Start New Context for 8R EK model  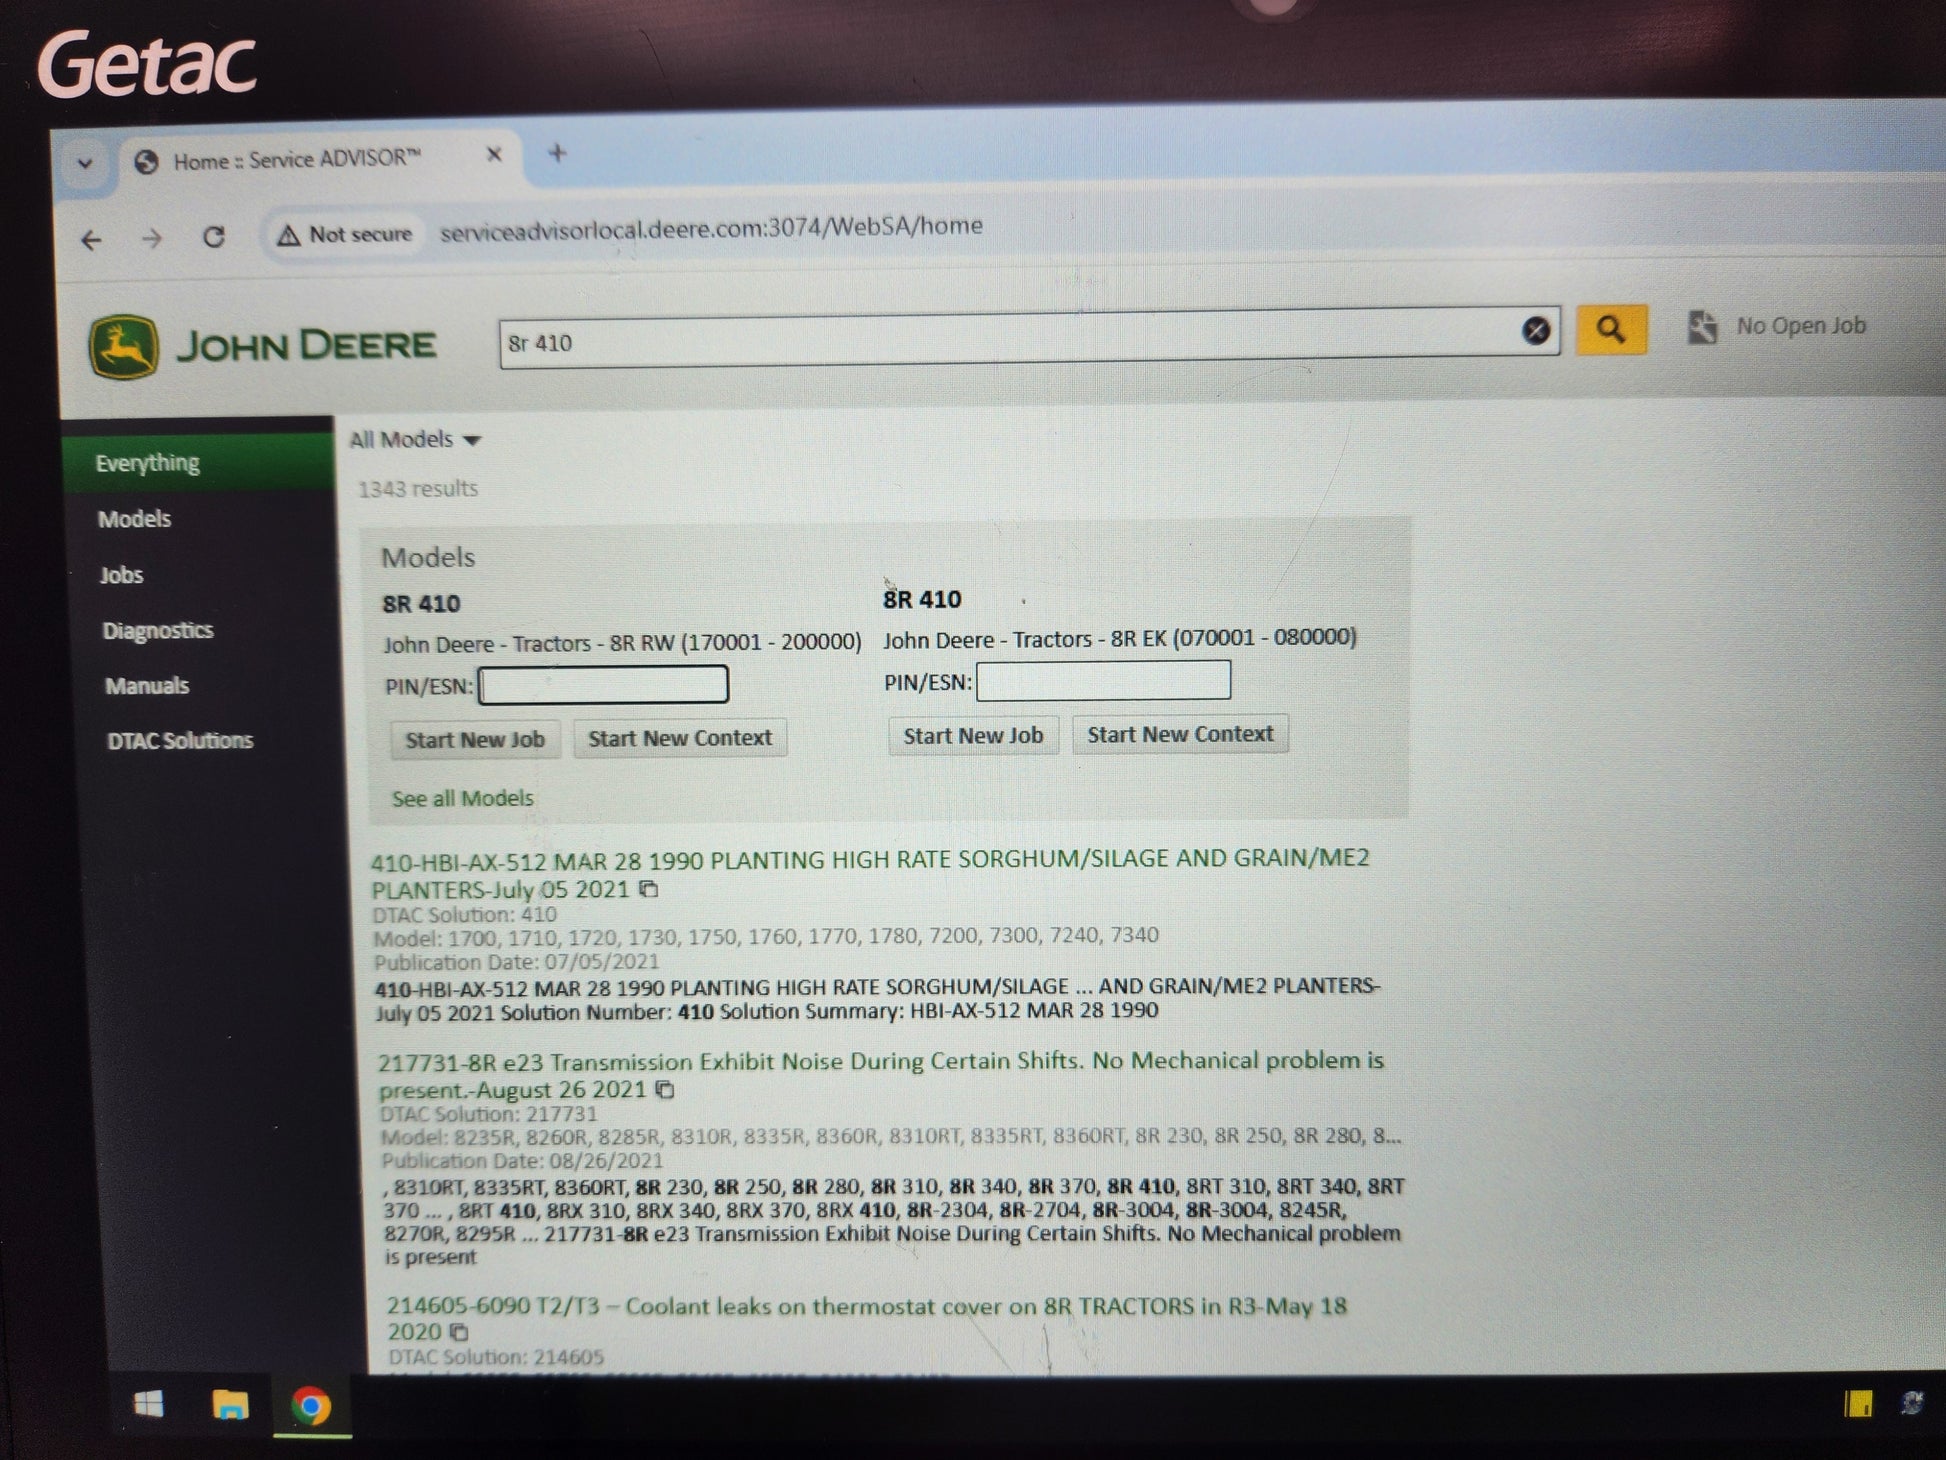click(x=1180, y=734)
